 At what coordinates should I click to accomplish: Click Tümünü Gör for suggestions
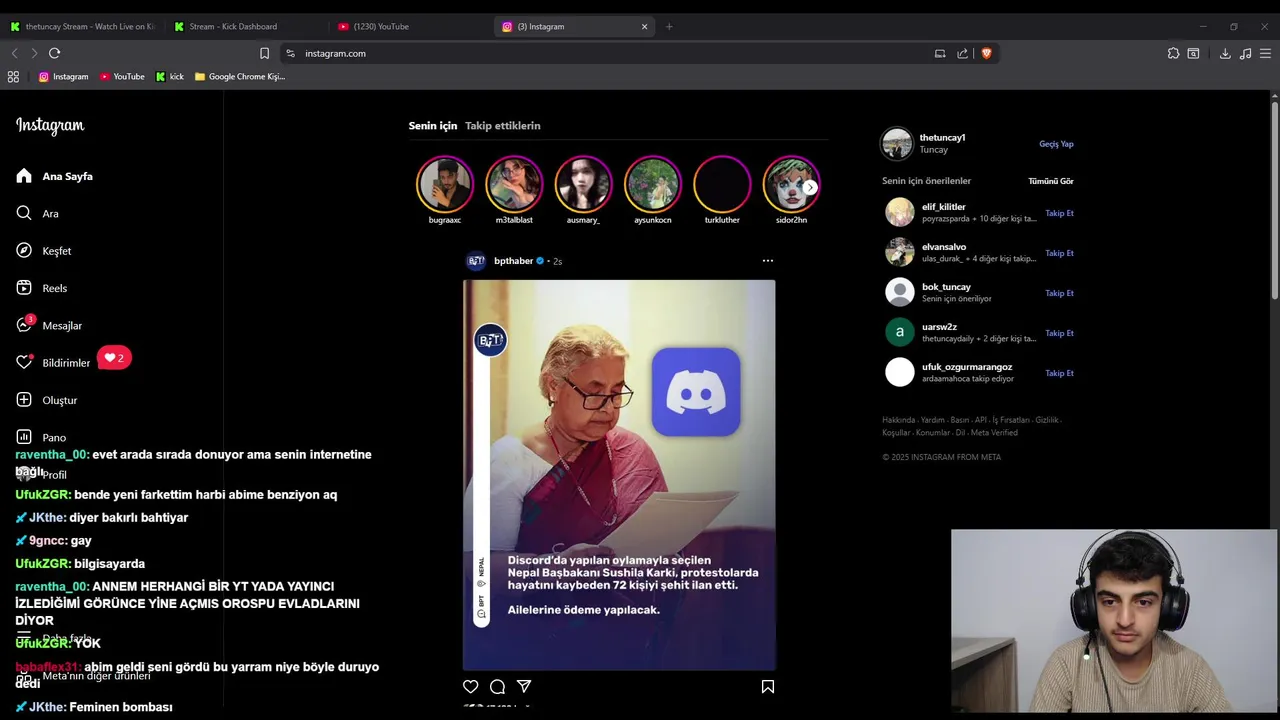1051,181
